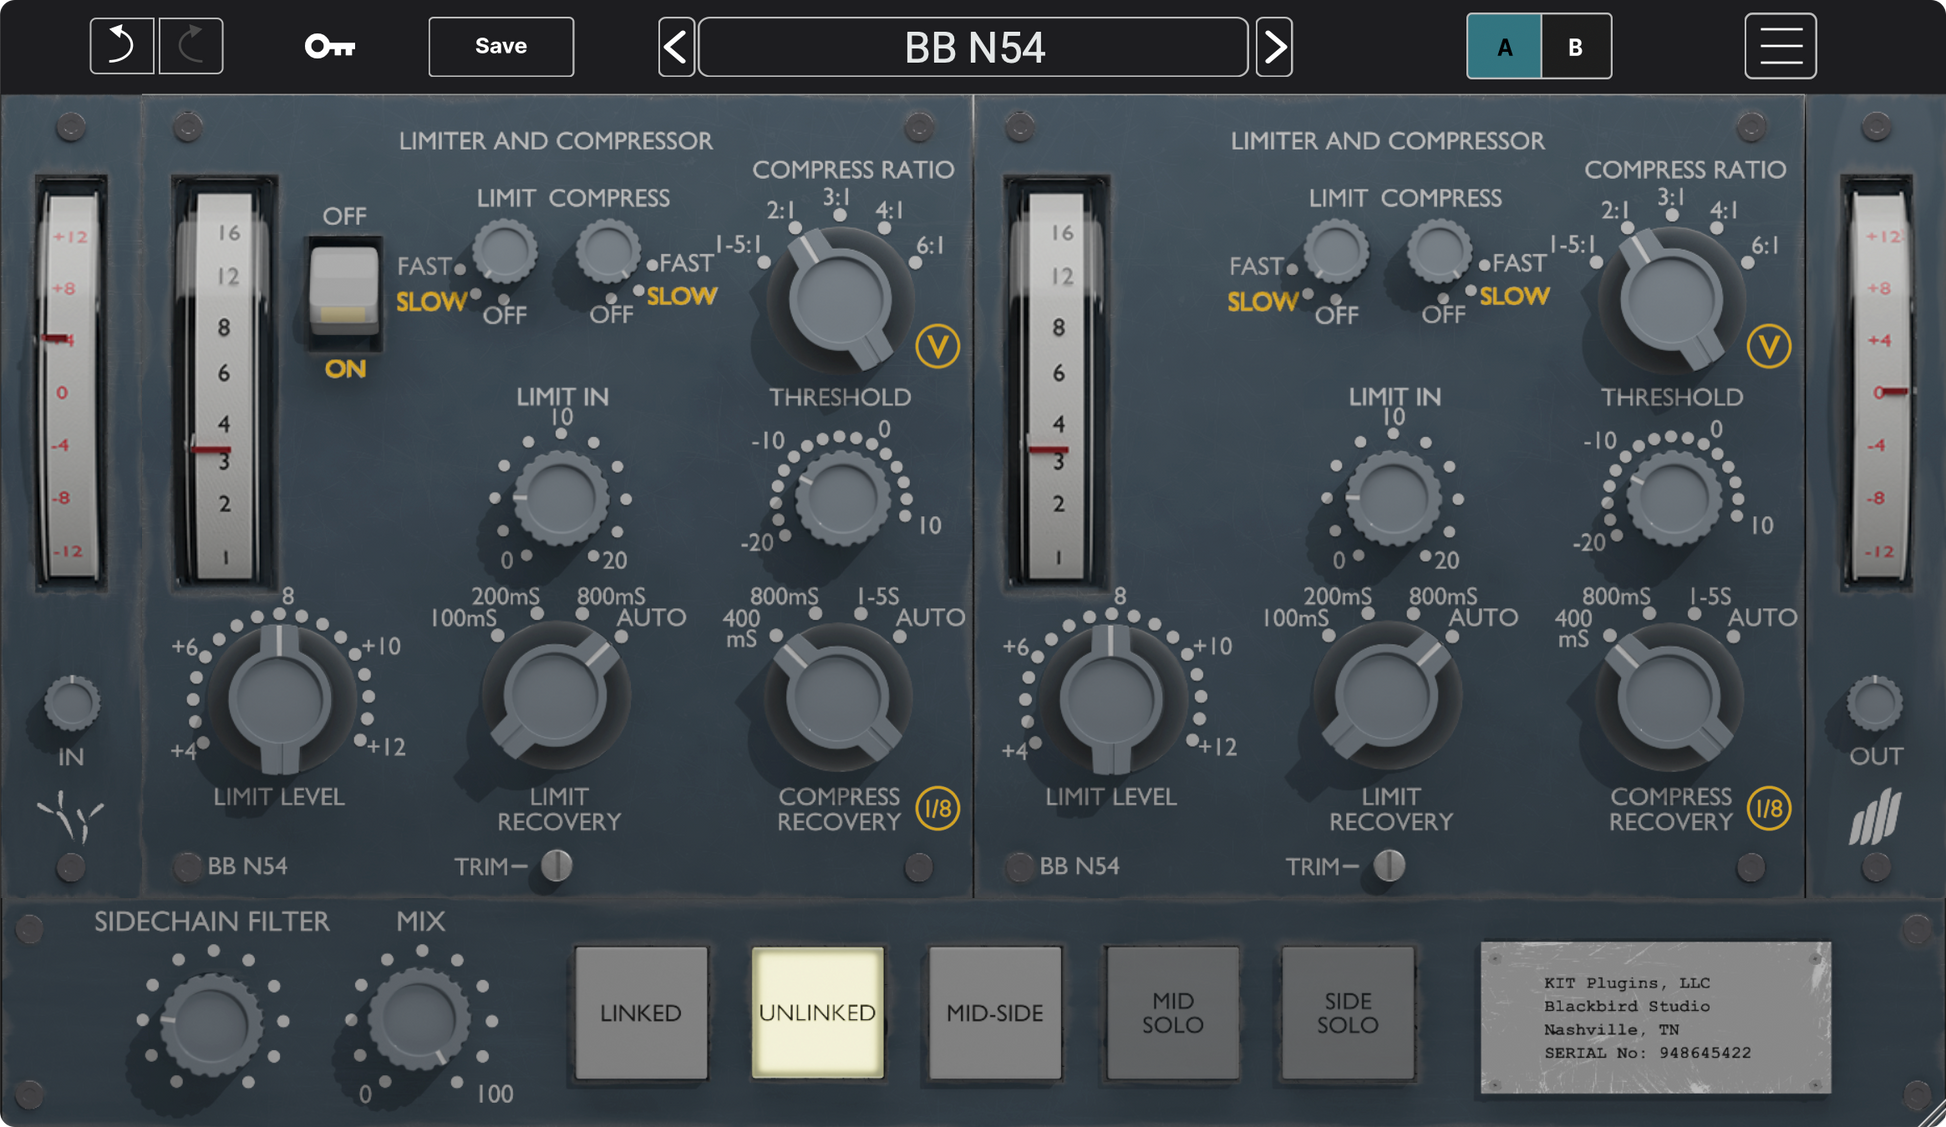1946x1127 pixels.
Task: Click the Save button
Action: click(500, 46)
